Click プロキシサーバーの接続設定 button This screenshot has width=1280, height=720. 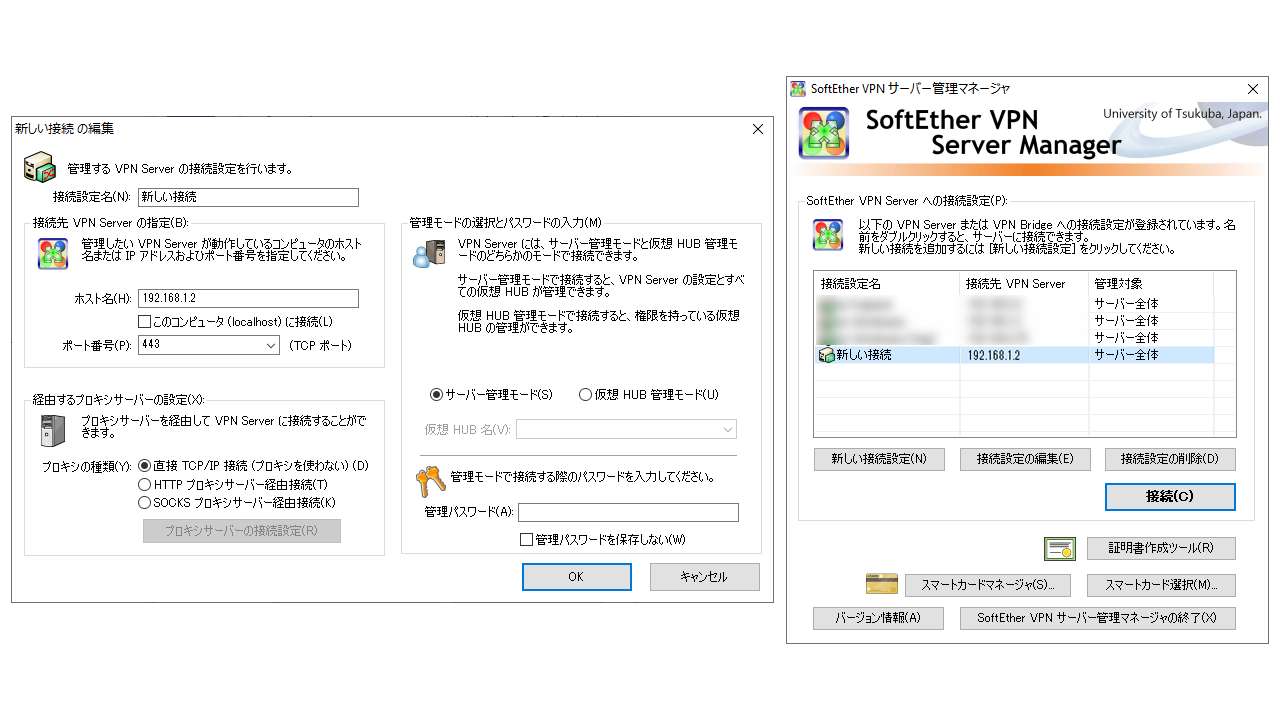pyautogui.click(x=242, y=531)
